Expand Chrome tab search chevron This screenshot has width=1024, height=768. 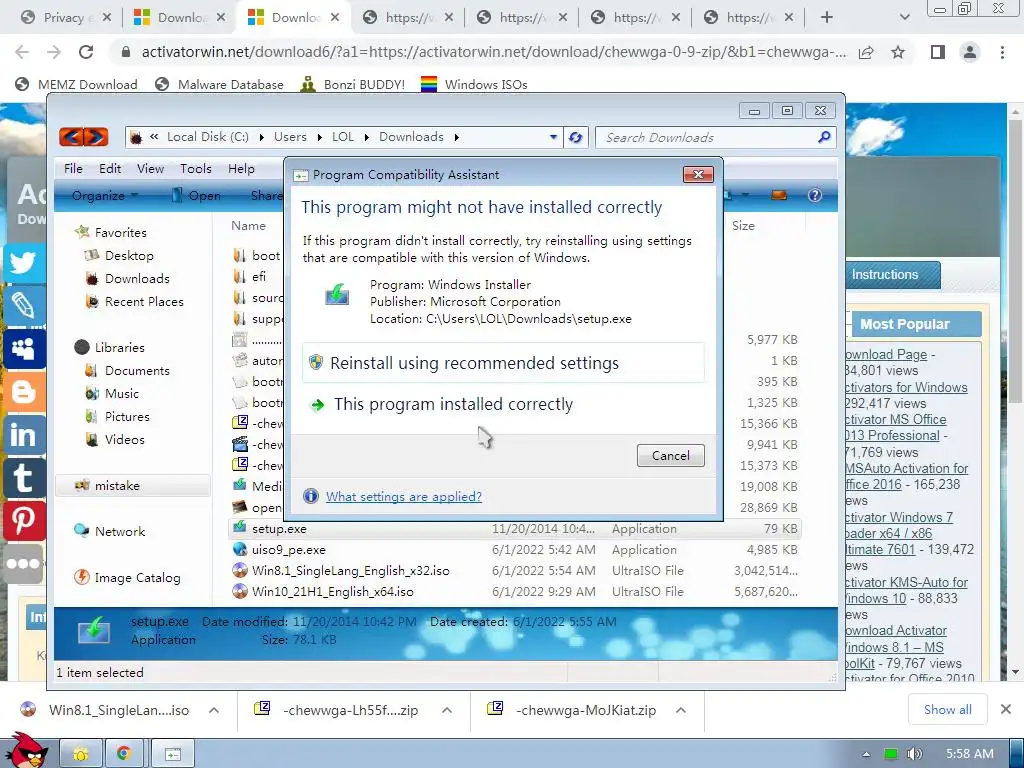pyautogui.click(x=904, y=18)
